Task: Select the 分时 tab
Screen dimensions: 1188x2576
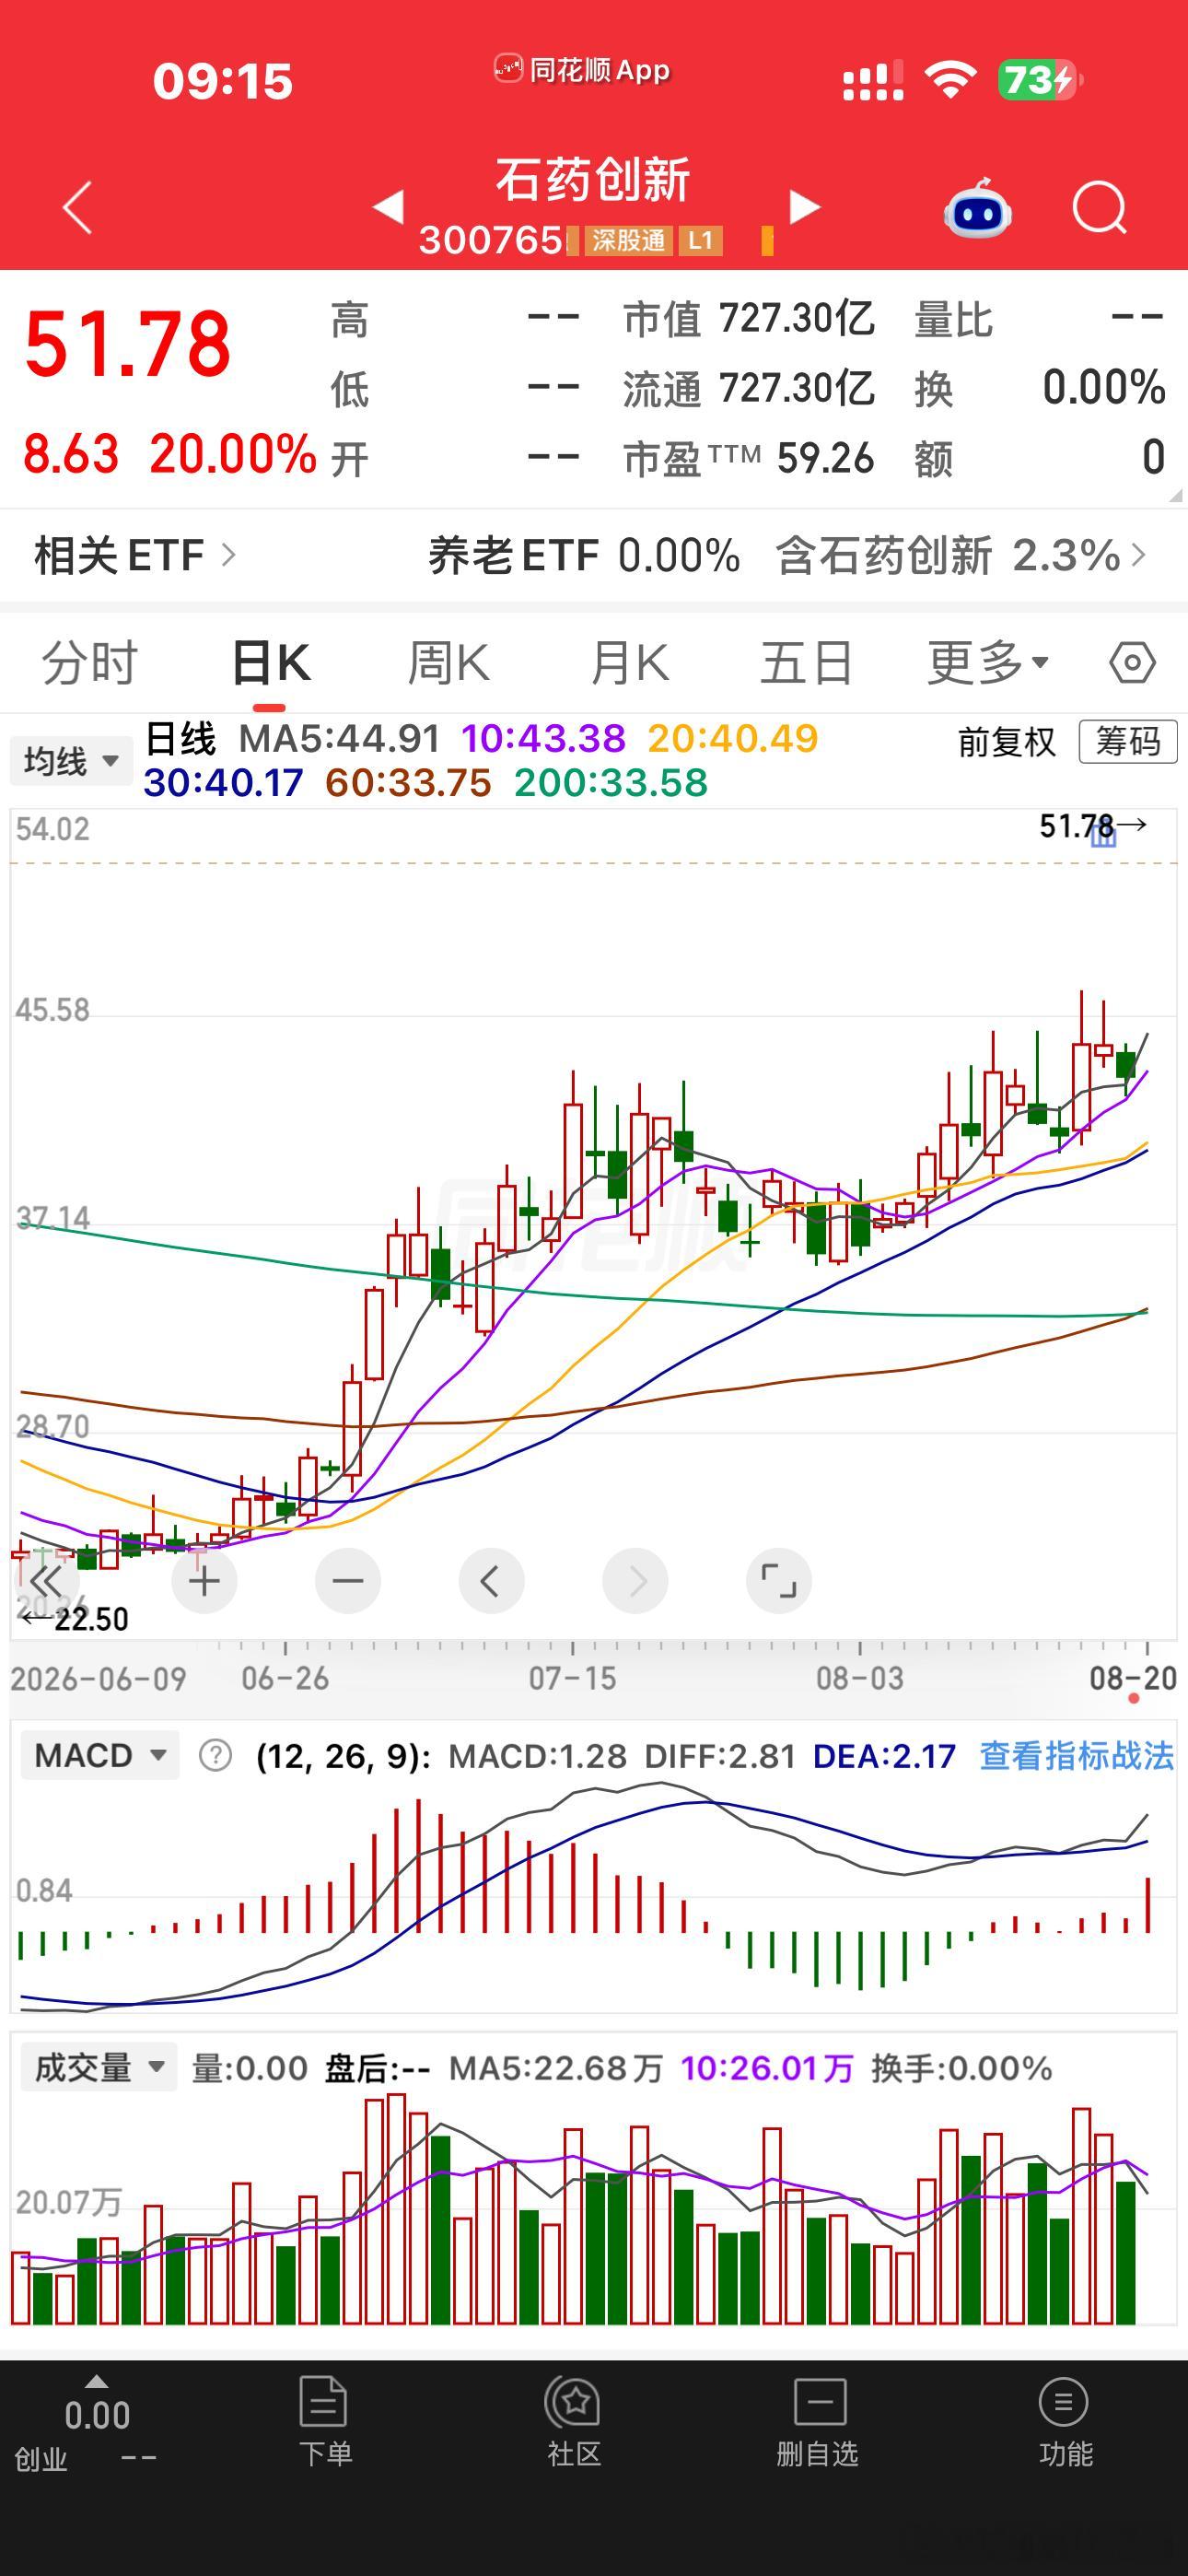Action: [x=89, y=663]
